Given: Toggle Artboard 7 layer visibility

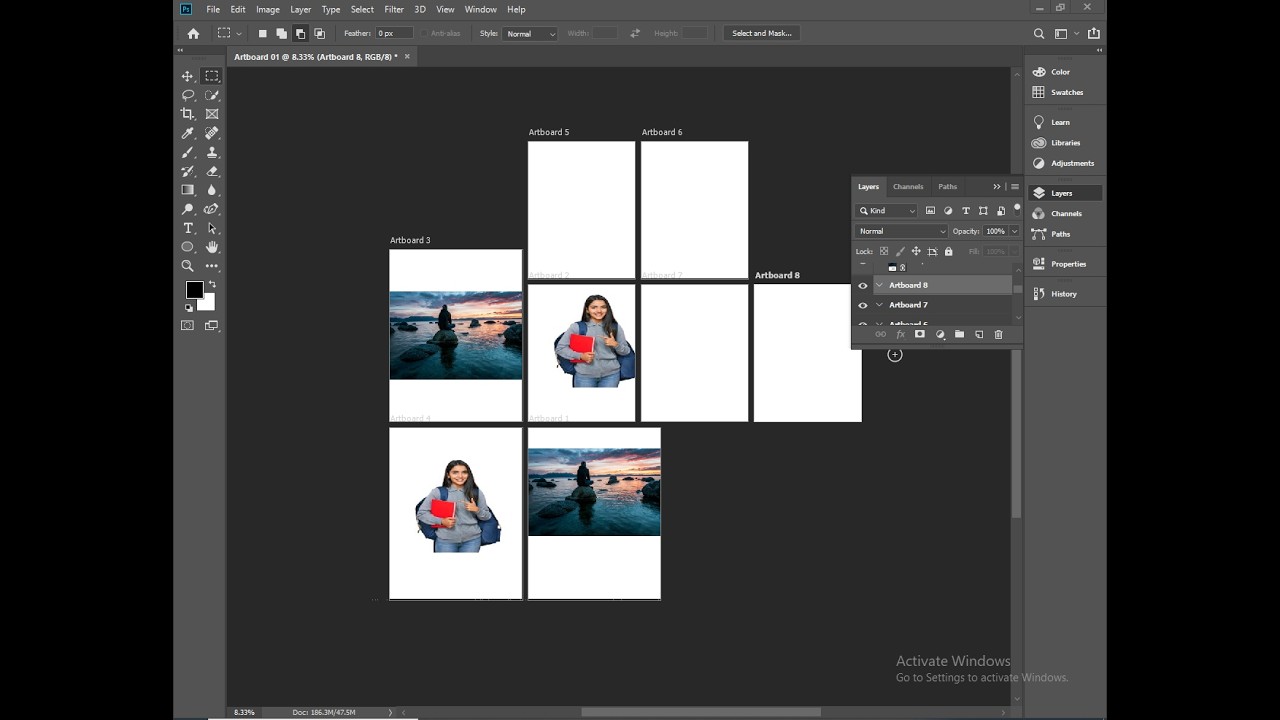Looking at the screenshot, I should point(863,305).
